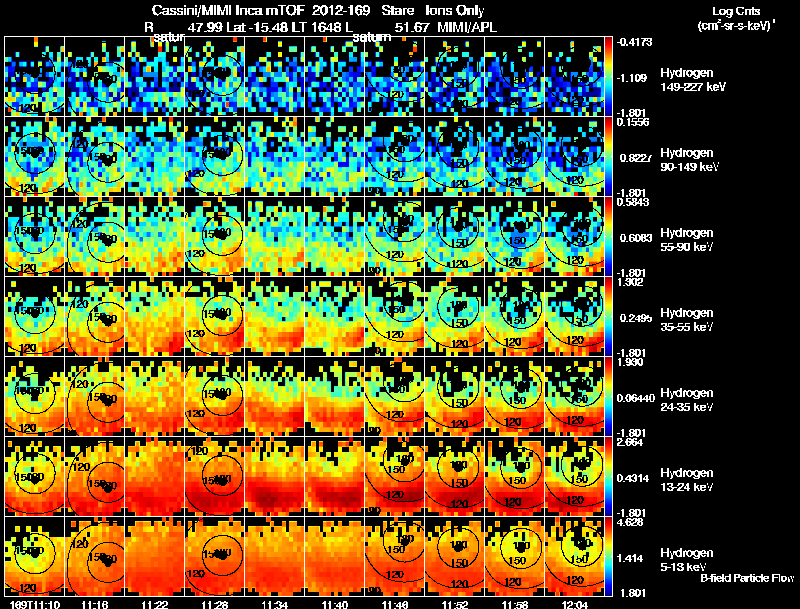
Task: Open the 55-90 keV image panel at 11:16
Action: [95, 236]
